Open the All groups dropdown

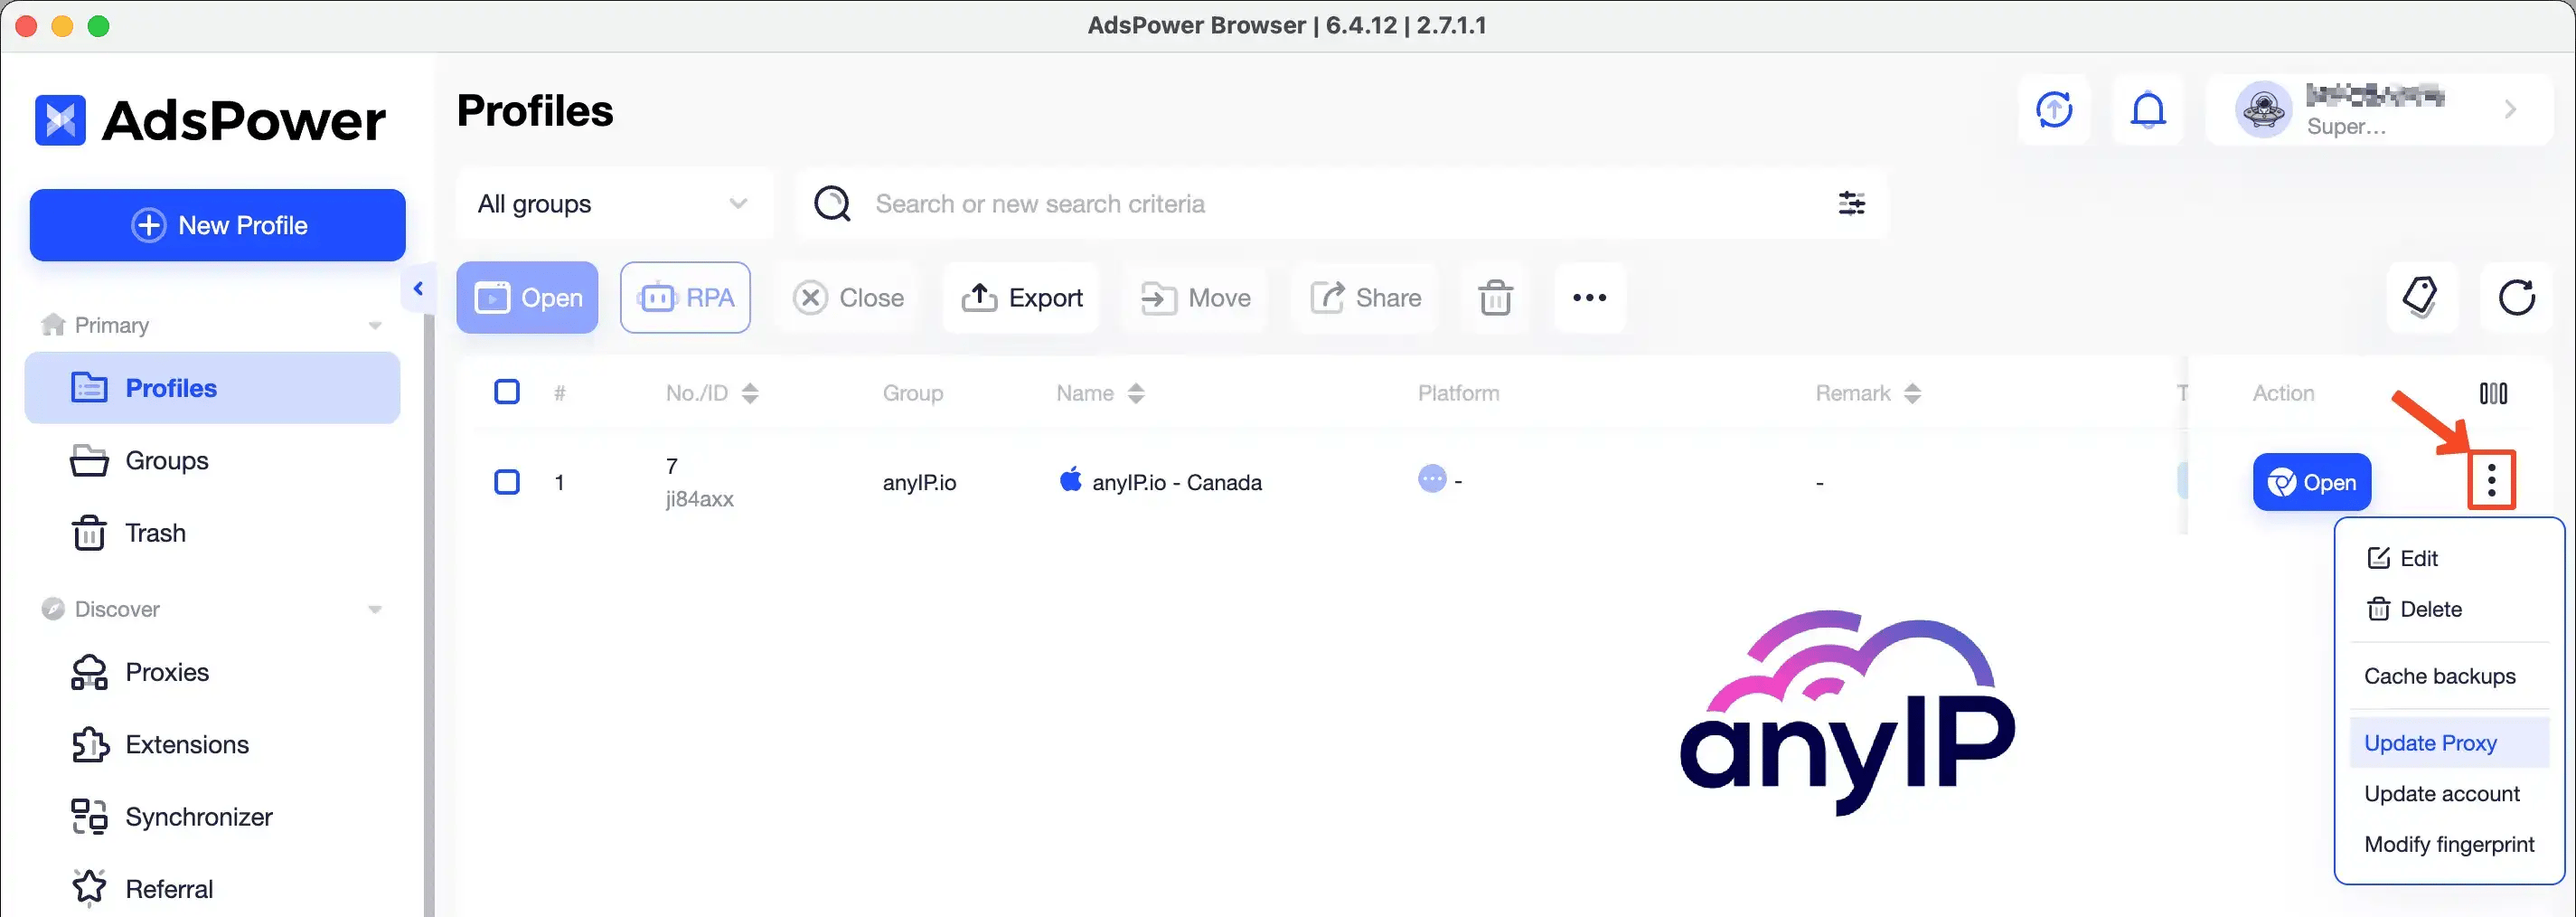click(x=613, y=203)
